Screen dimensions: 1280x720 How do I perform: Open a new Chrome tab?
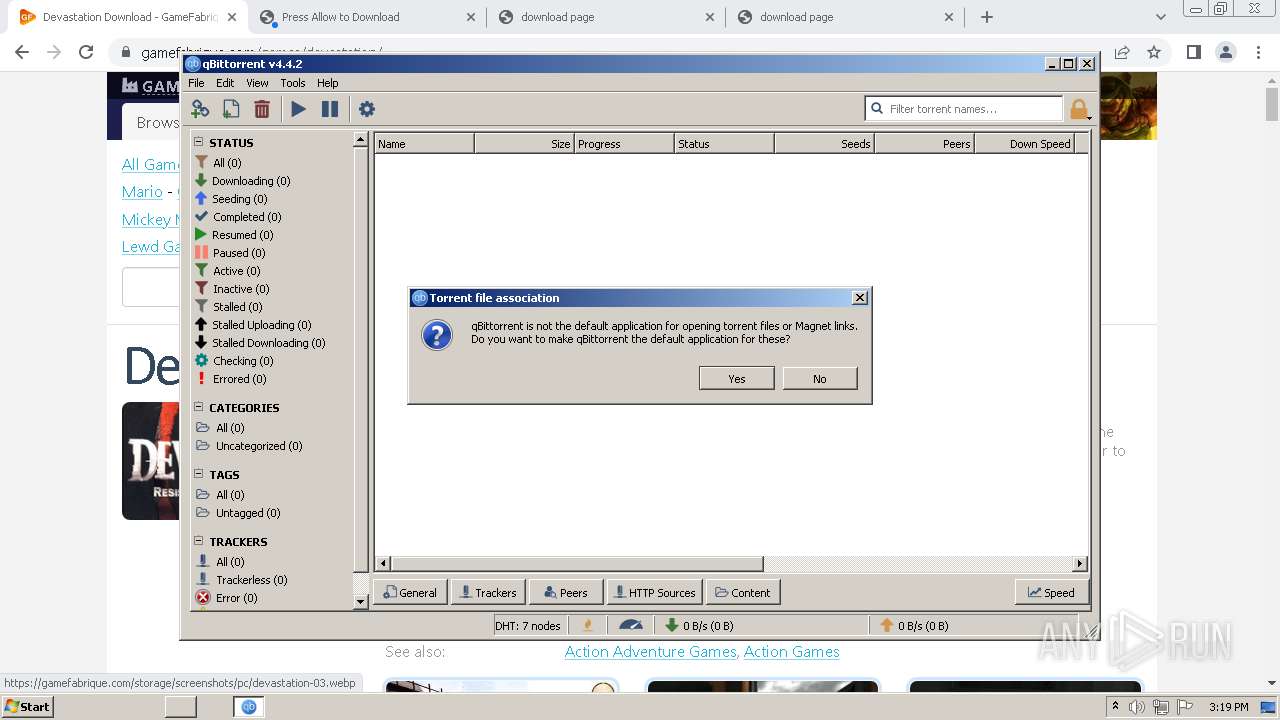point(987,17)
